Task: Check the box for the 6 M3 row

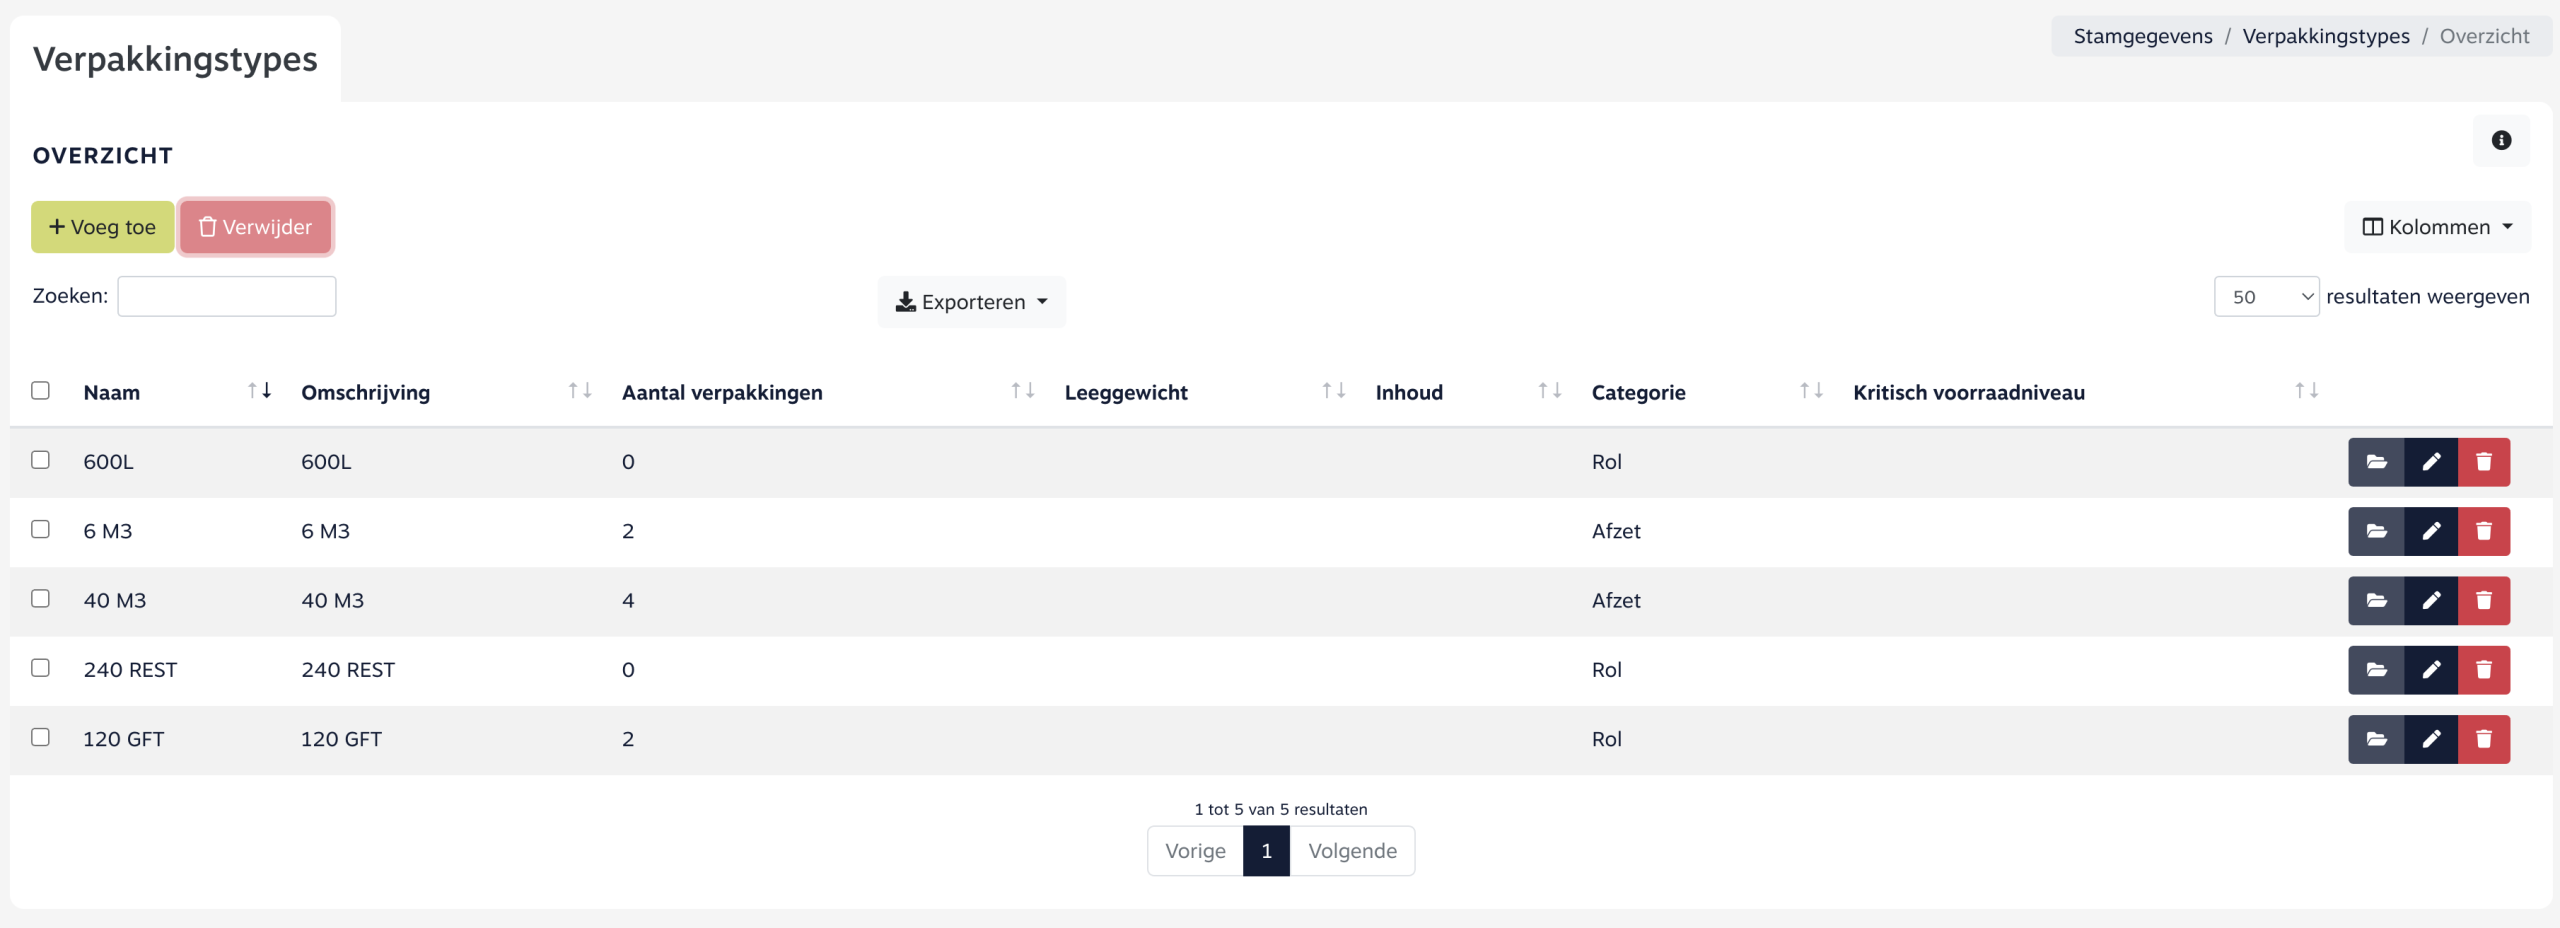Action: 40,529
